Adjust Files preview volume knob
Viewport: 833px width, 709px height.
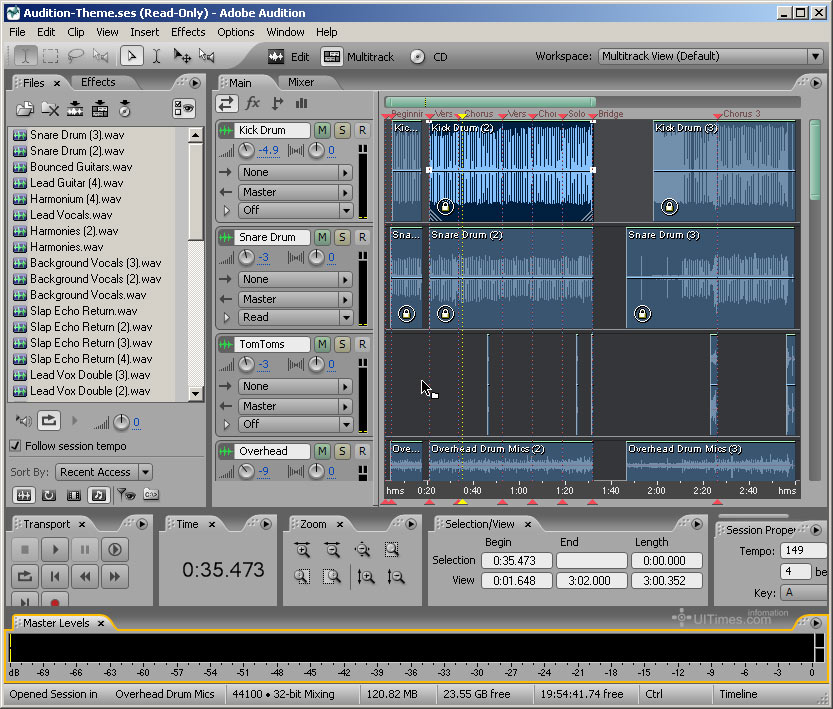[121, 422]
